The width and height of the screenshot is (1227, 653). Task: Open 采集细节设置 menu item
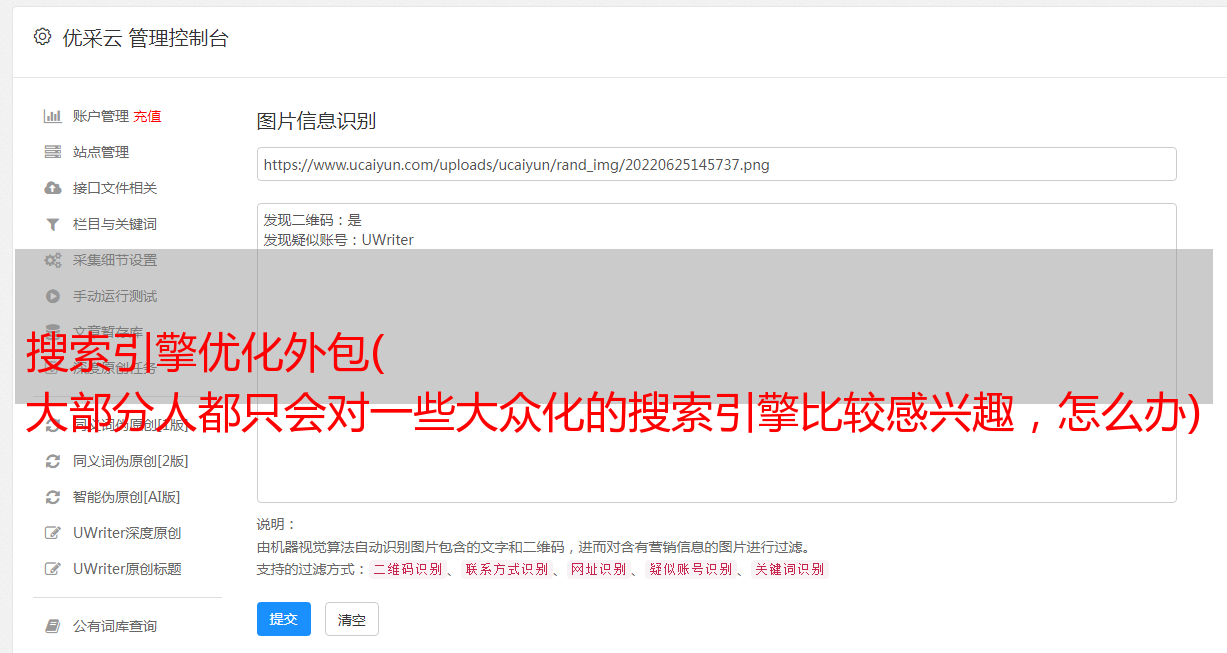pos(115,260)
